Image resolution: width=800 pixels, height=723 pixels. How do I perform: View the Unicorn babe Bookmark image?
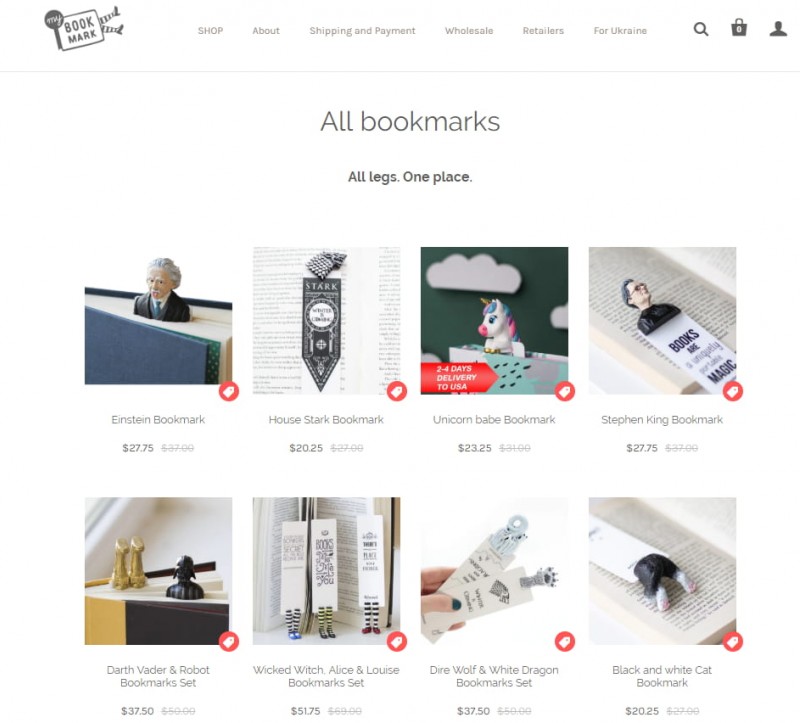pos(494,320)
